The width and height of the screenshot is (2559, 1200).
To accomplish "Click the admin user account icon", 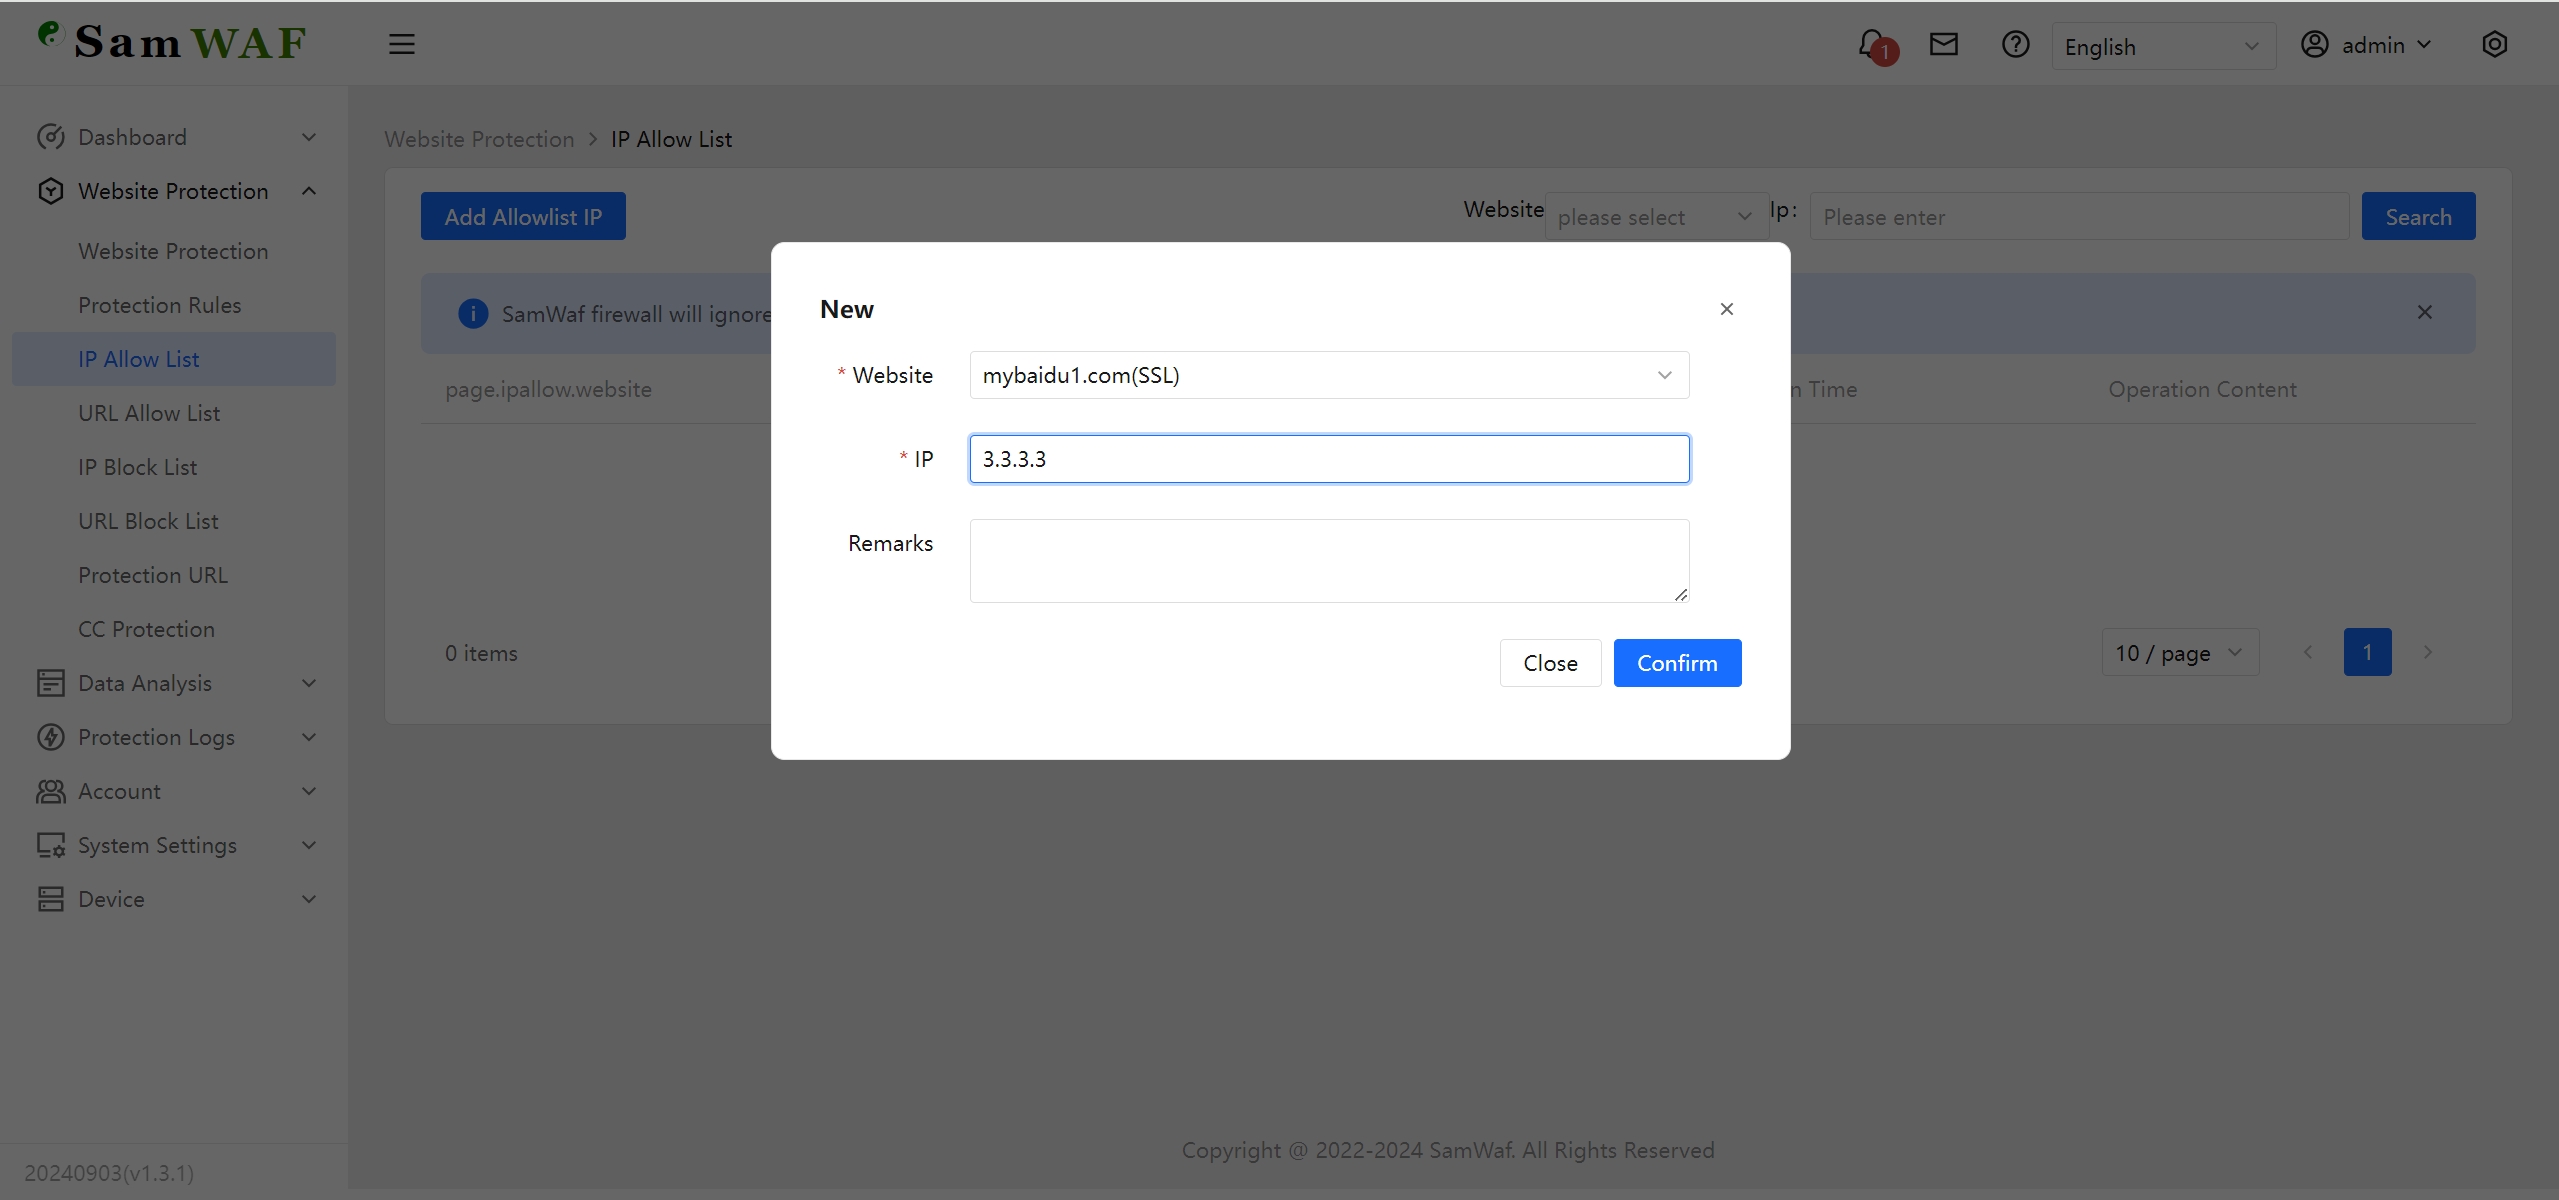I will pos(2314,44).
